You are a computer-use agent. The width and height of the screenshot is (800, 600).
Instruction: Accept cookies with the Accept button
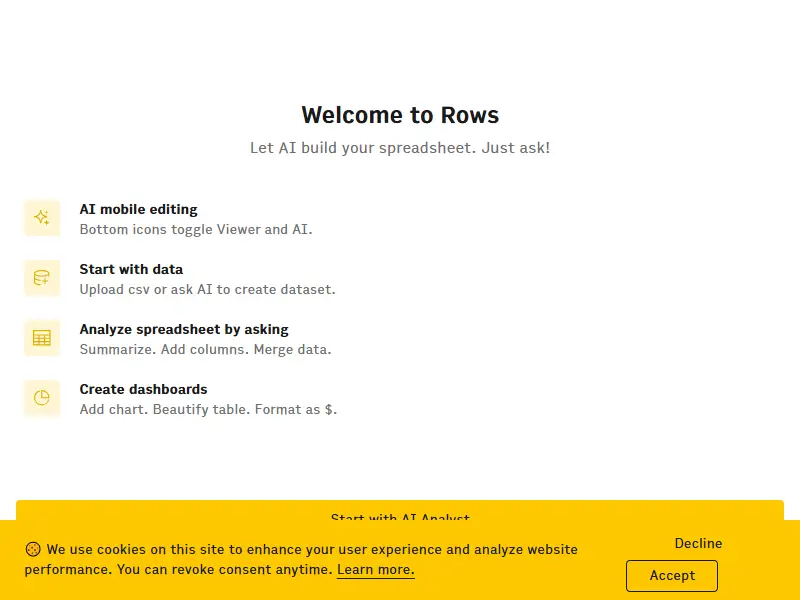tap(671, 576)
